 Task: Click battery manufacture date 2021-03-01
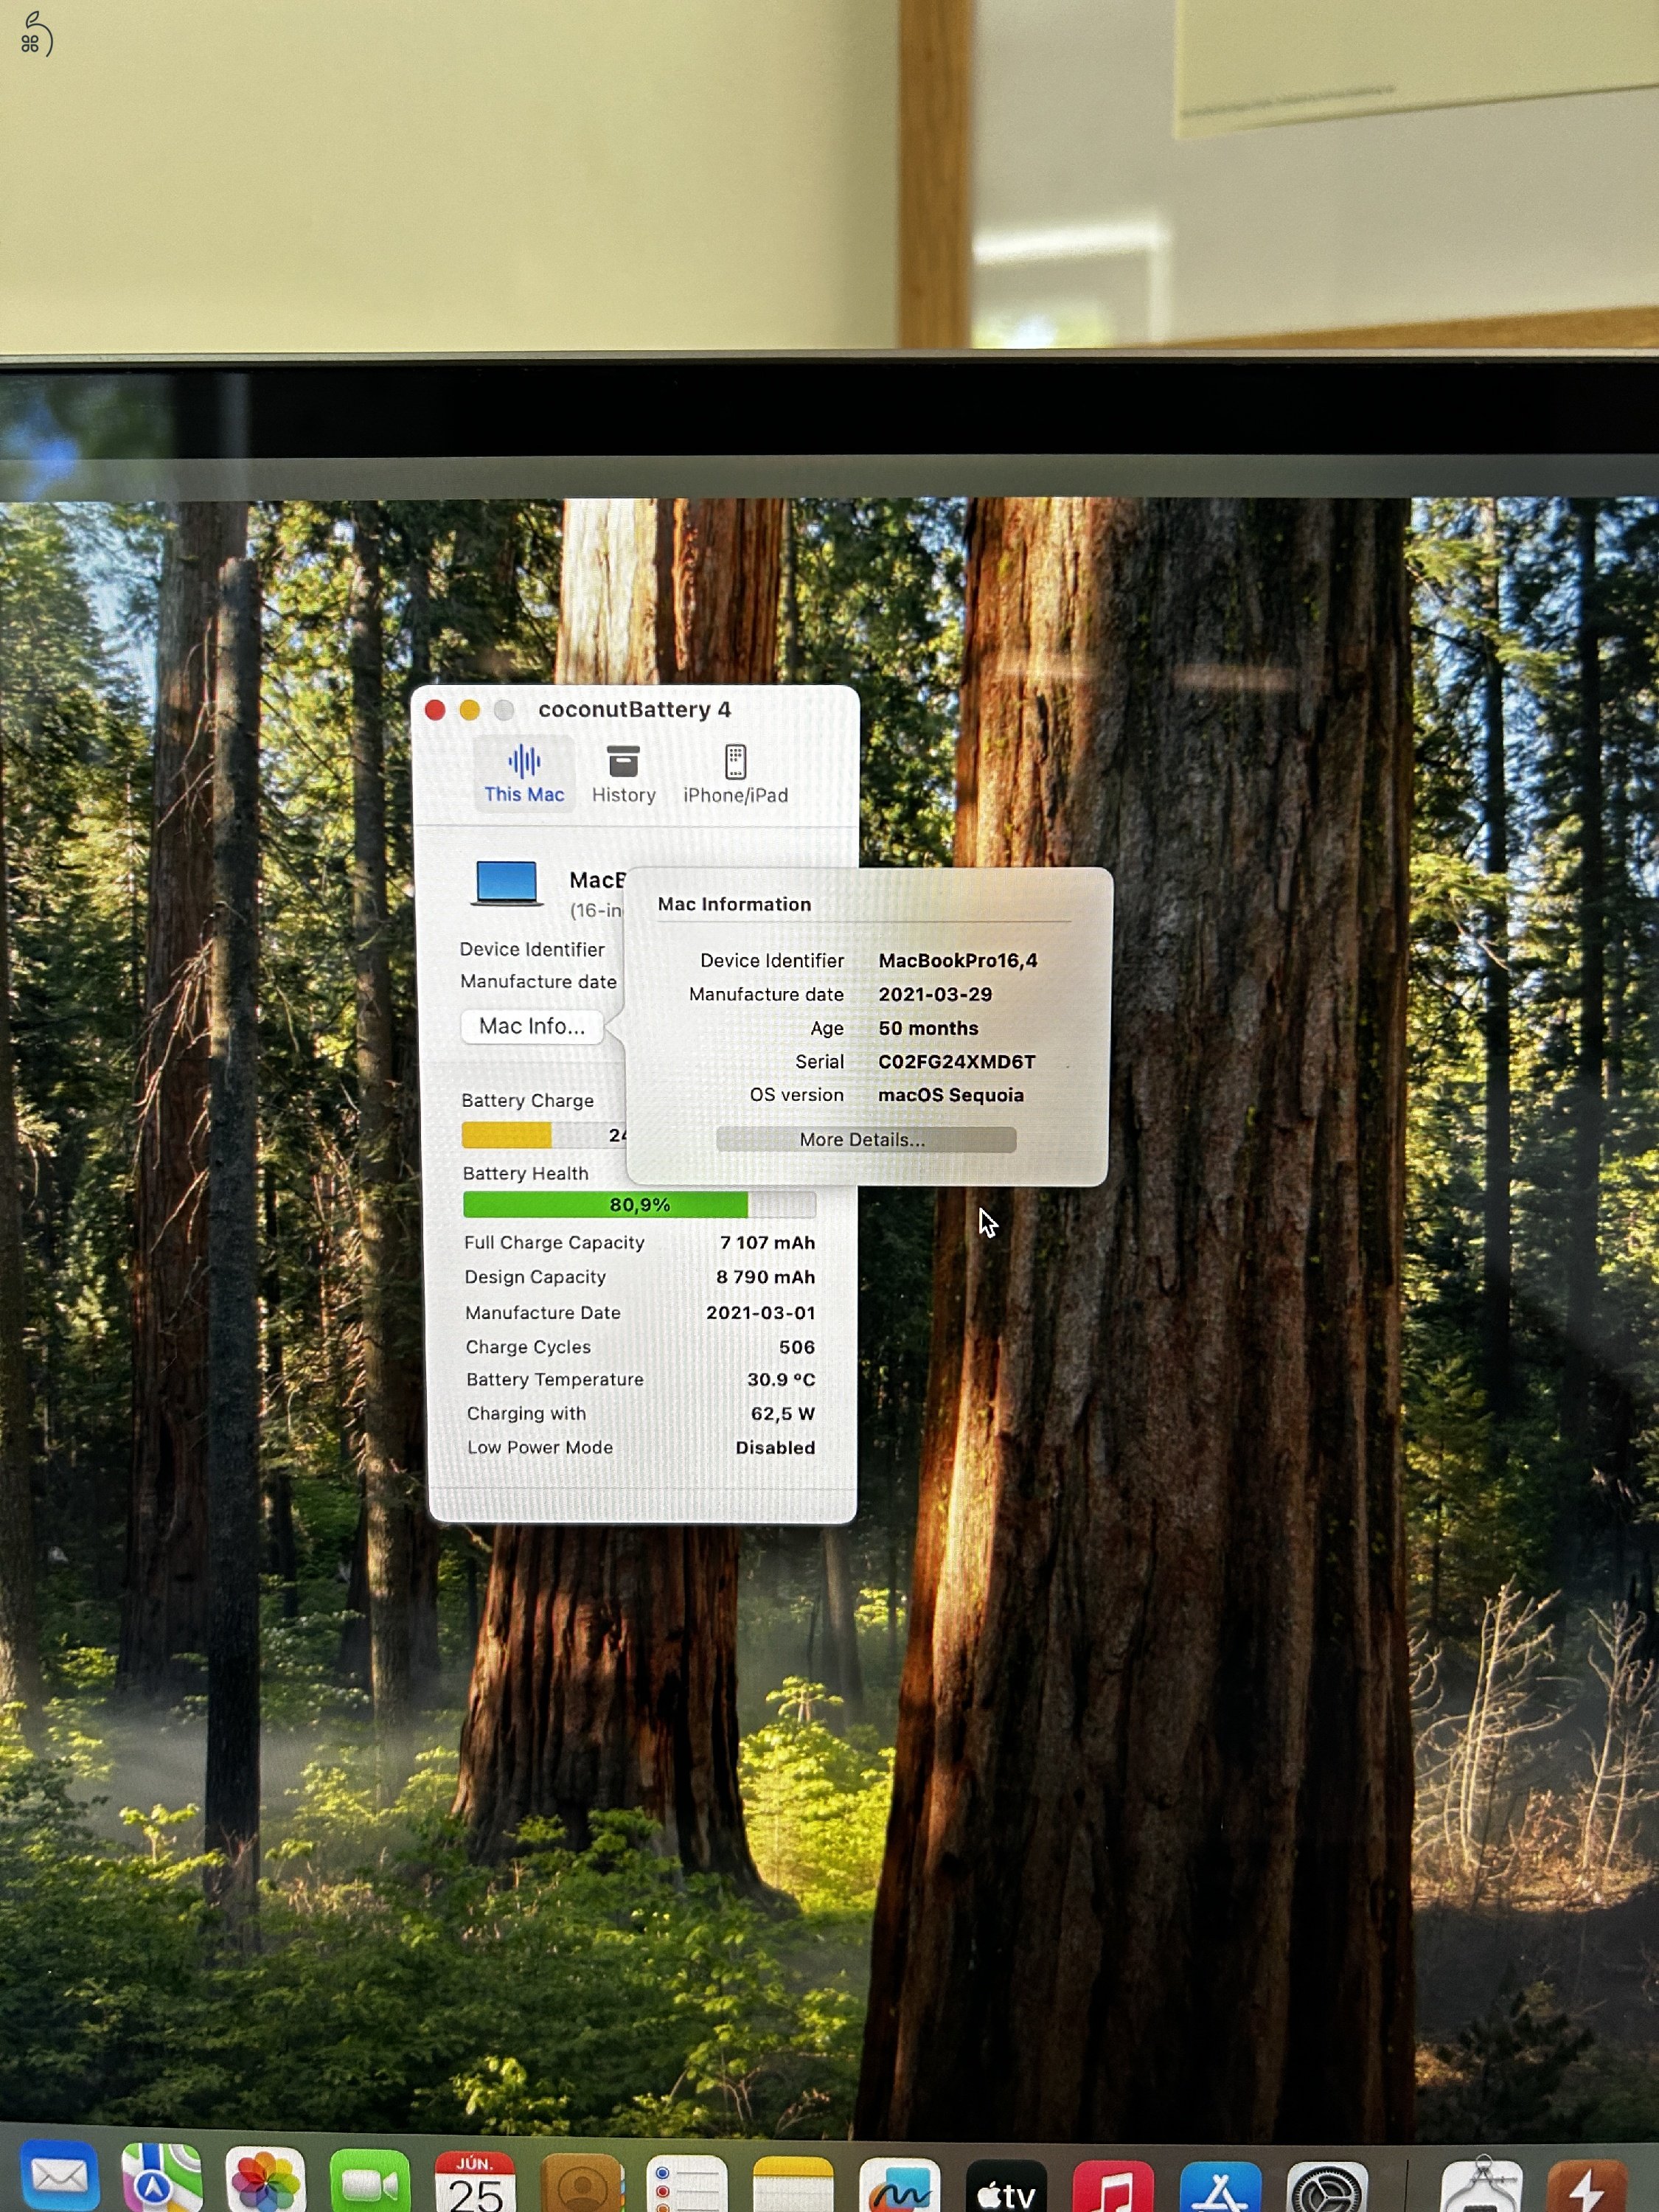pos(760,1312)
